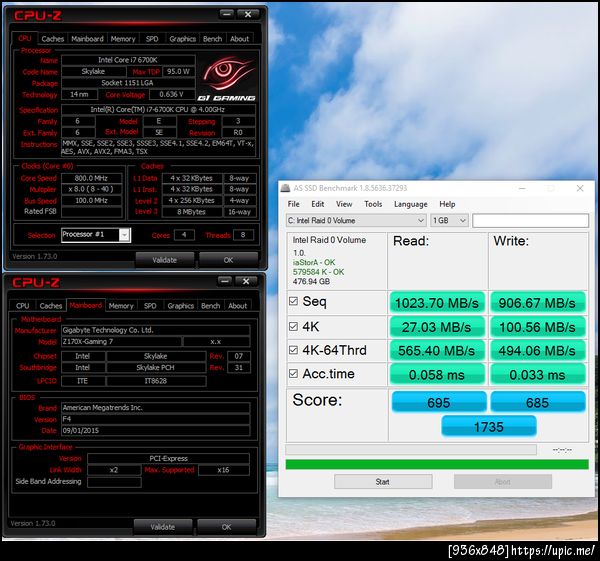
Task: Click the iaStorA - OK driver status
Action: [x=314, y=262]
